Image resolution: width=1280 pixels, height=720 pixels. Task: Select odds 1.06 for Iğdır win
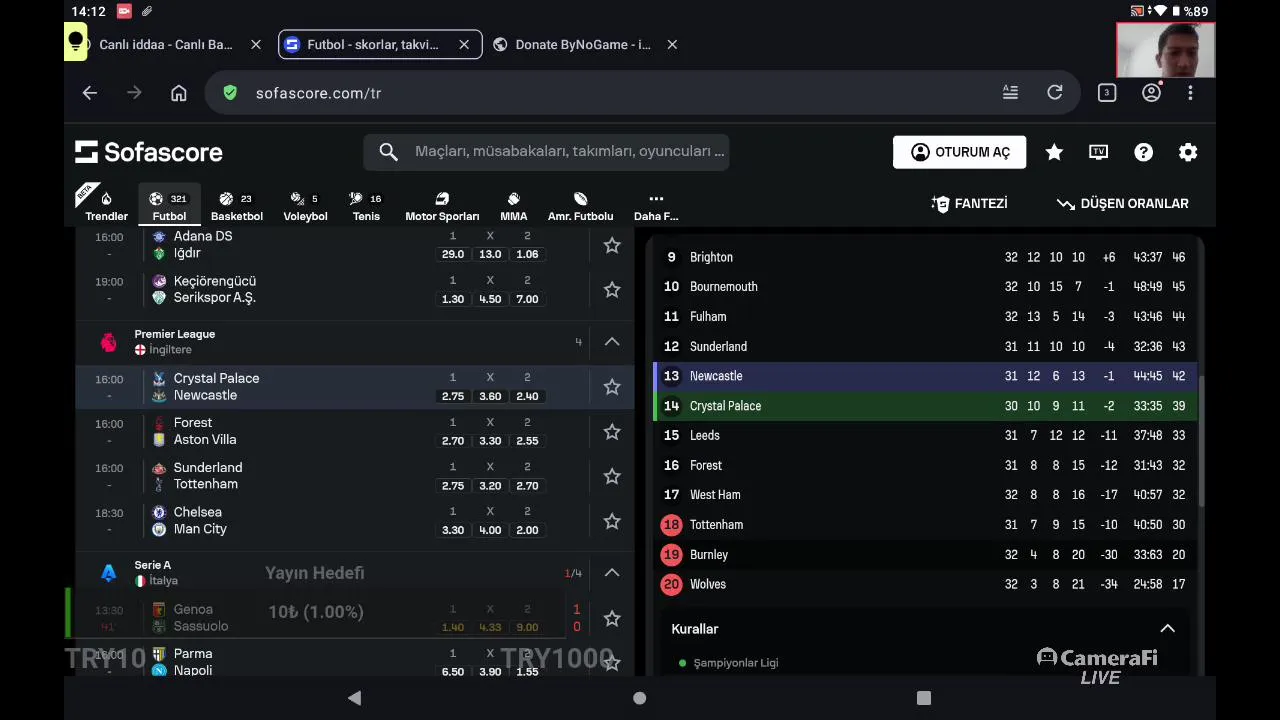point(527,254)
